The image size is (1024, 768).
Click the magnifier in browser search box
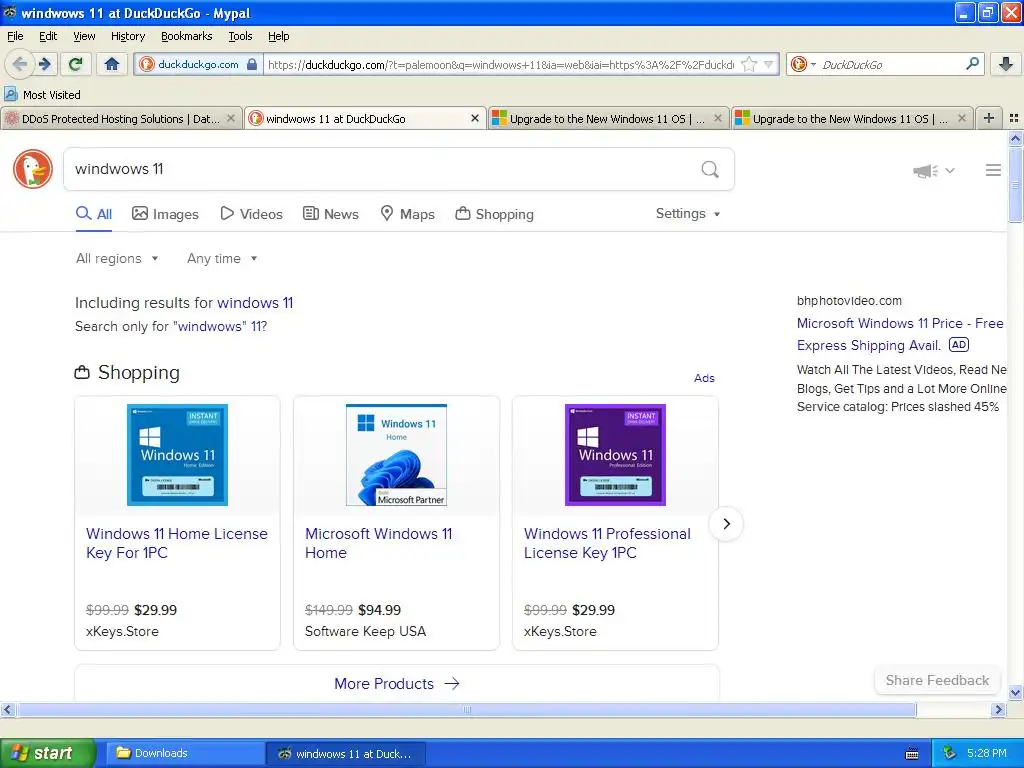[972, 64]
